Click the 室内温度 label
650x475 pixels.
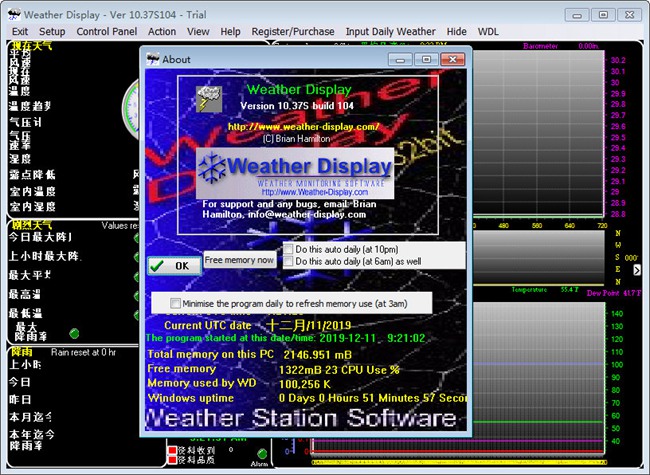(32, 191)
